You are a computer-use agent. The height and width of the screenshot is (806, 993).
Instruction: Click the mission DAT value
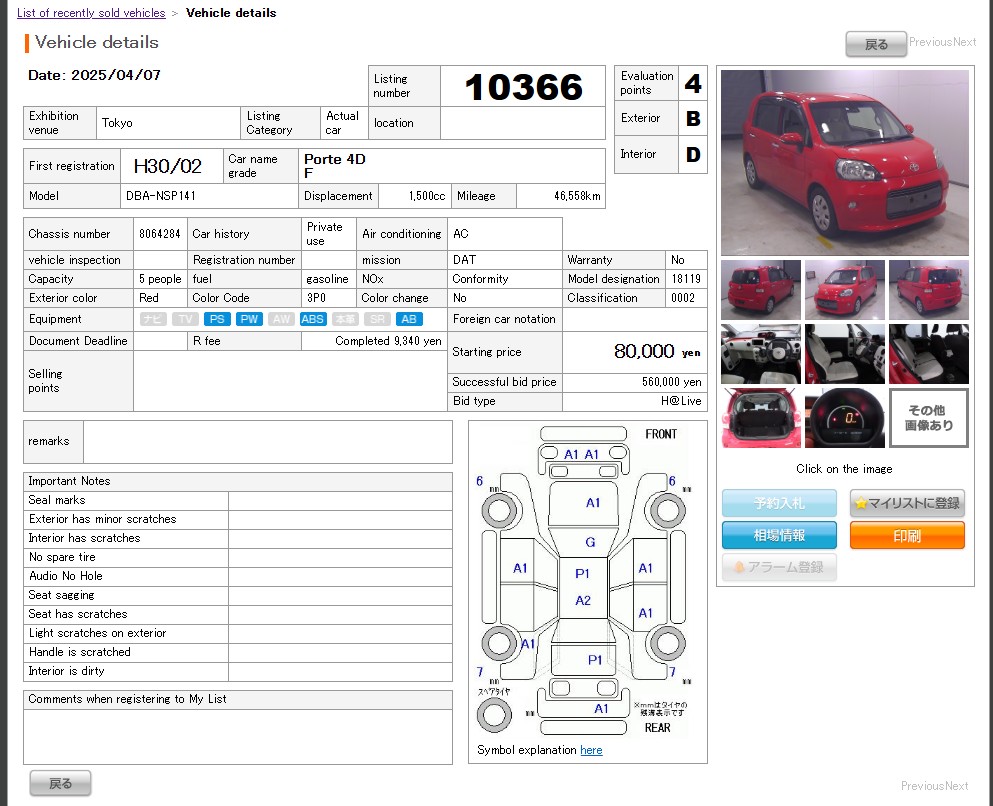click(464, 260)
